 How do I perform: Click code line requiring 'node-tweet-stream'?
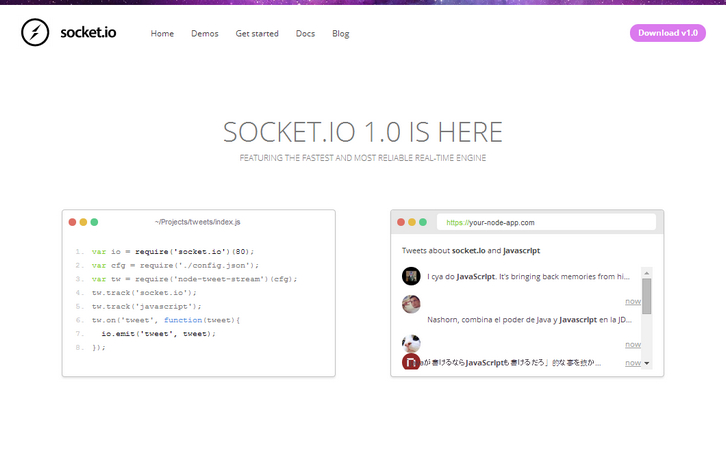194,279
